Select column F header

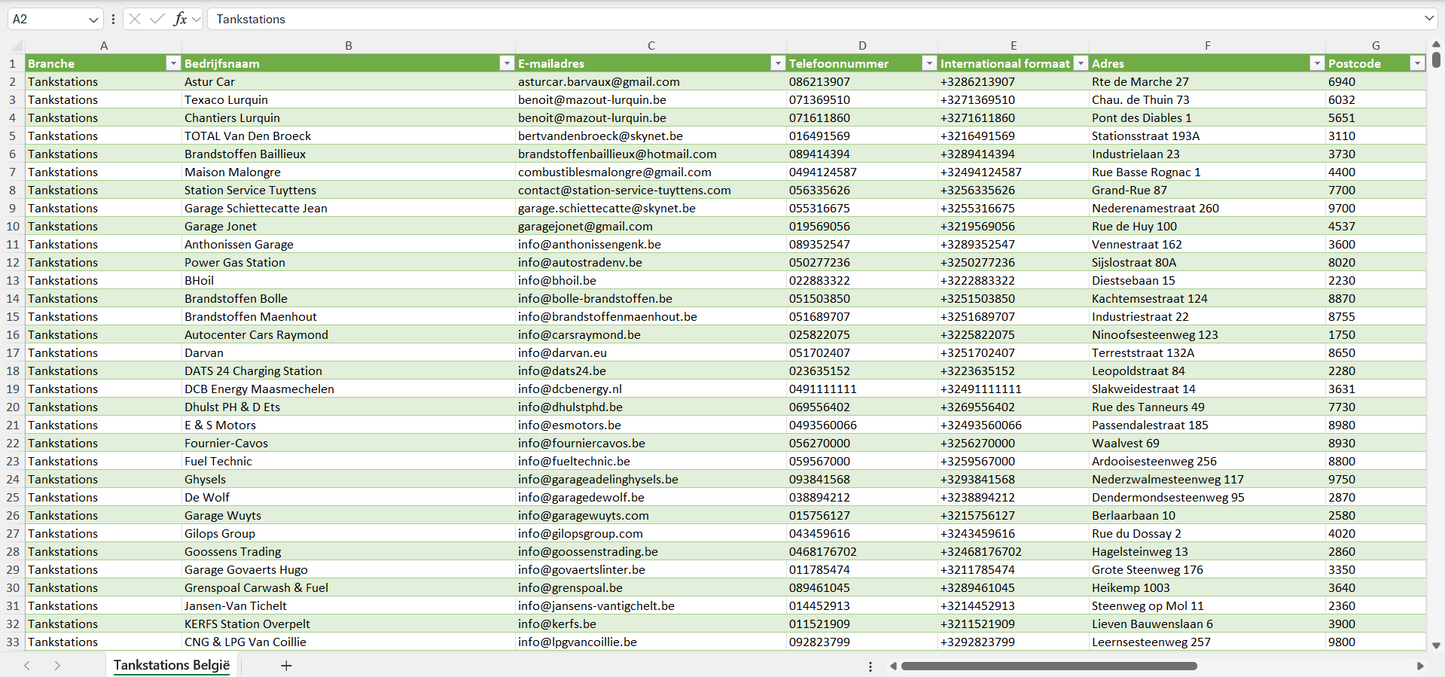tap(1207, 46)
